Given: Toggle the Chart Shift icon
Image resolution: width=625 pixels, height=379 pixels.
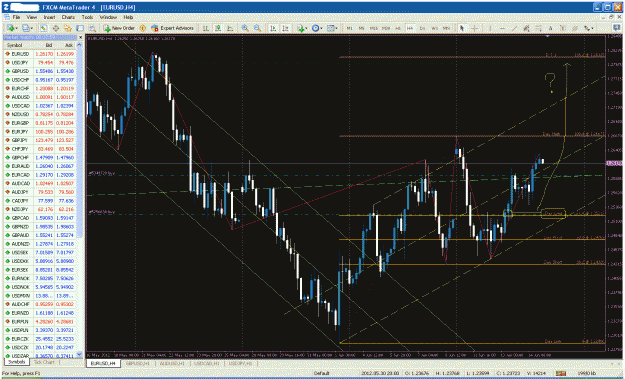Looking at the screenshot, I should pos(285,28).
